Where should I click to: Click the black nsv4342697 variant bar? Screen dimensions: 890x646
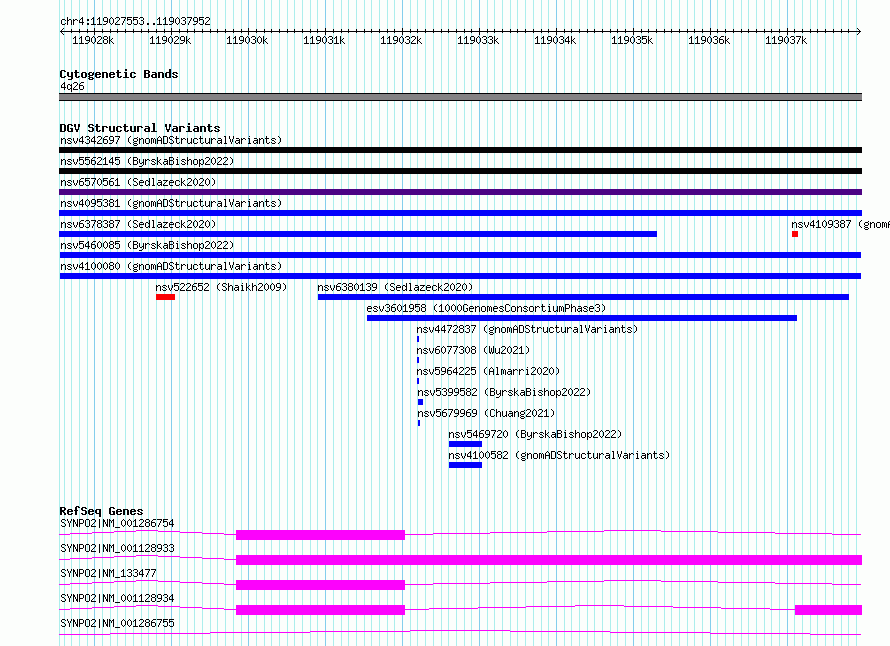point(460,150)
